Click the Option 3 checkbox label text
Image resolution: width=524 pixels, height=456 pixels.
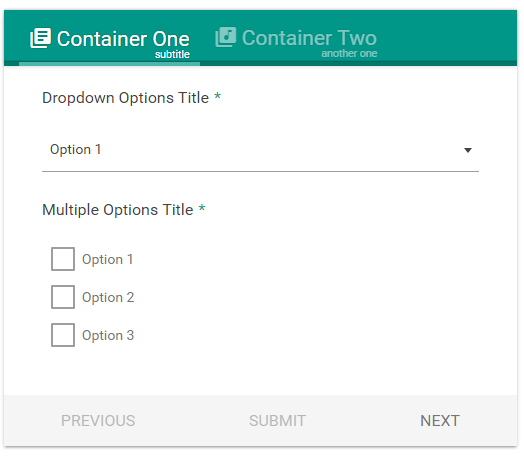coord(108,335)
